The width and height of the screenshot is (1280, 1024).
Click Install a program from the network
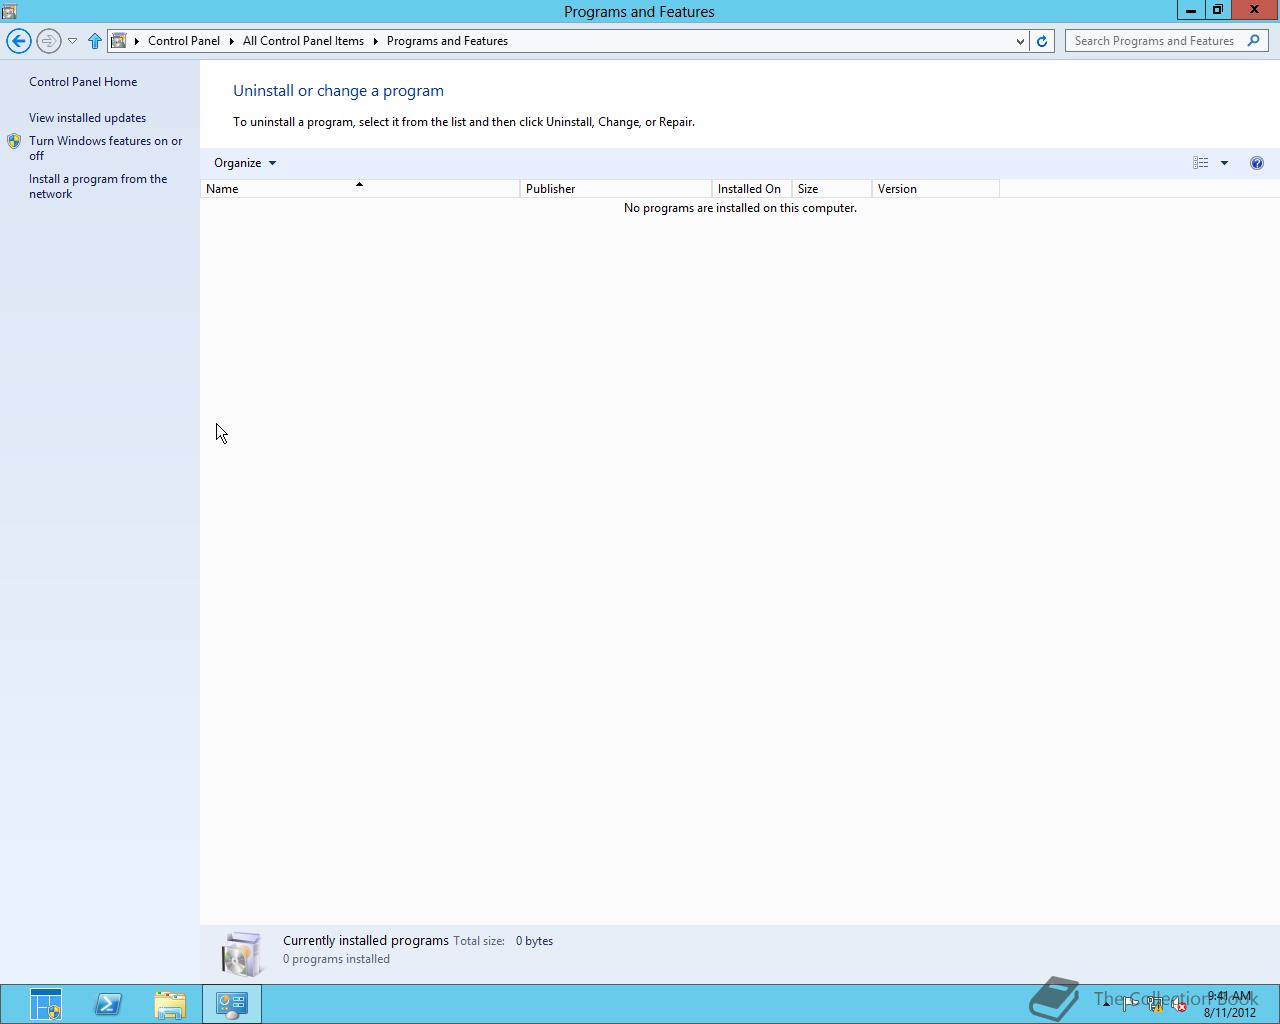point(98,186)
